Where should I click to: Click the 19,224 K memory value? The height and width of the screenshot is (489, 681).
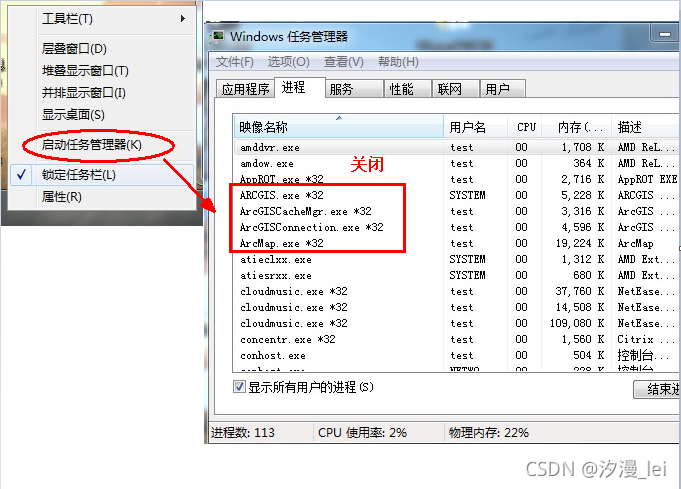pyautogui.click(x=580, y=243)
